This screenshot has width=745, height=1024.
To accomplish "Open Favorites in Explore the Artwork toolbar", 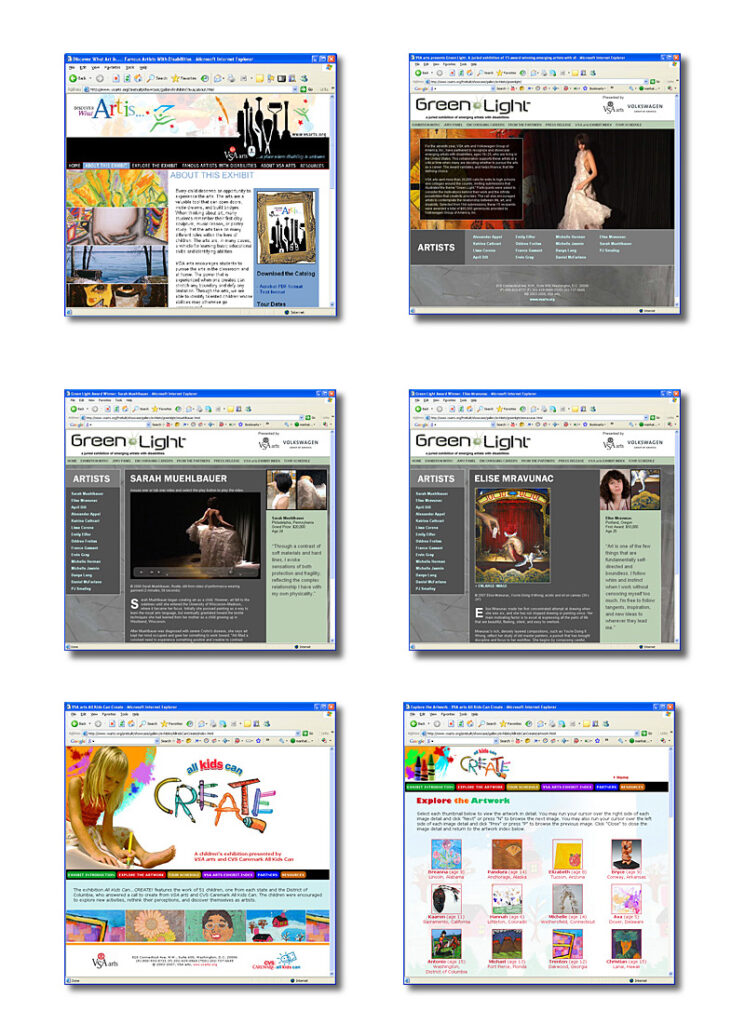I will point(510,724).
